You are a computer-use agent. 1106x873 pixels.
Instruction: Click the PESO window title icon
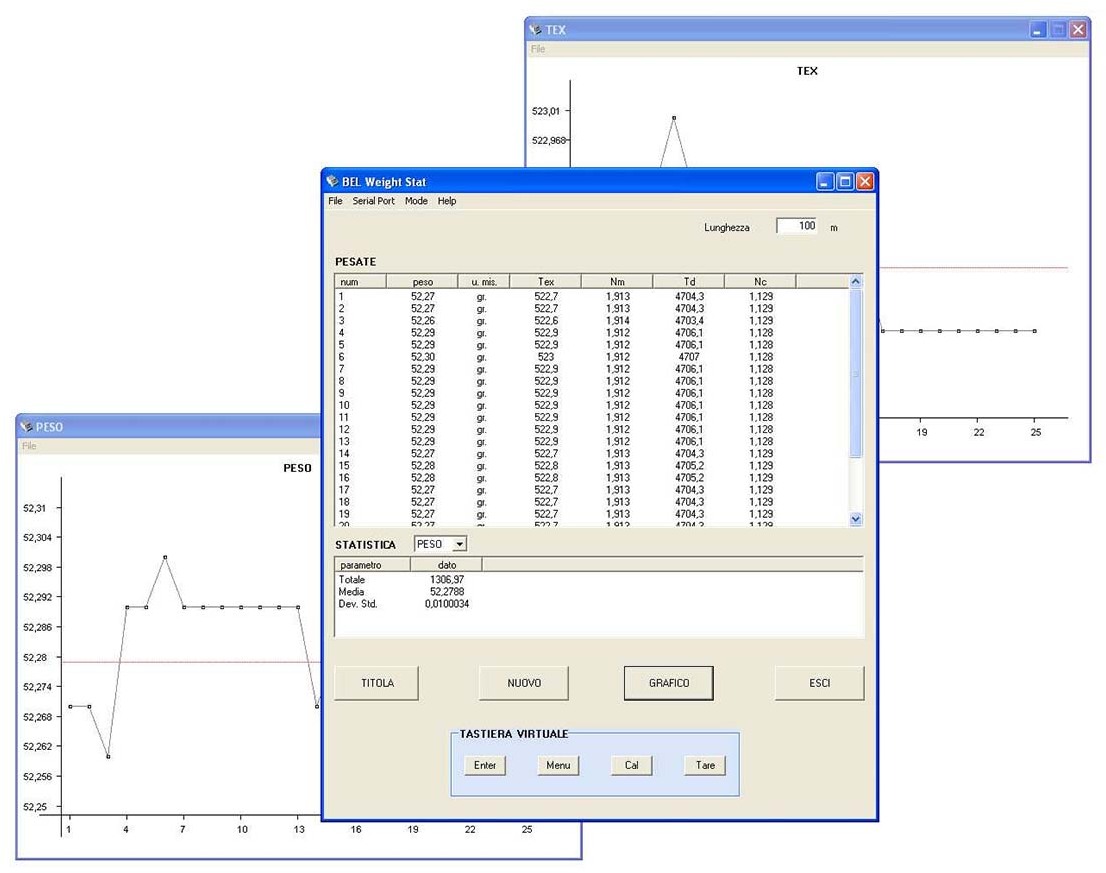pos(26,427)
